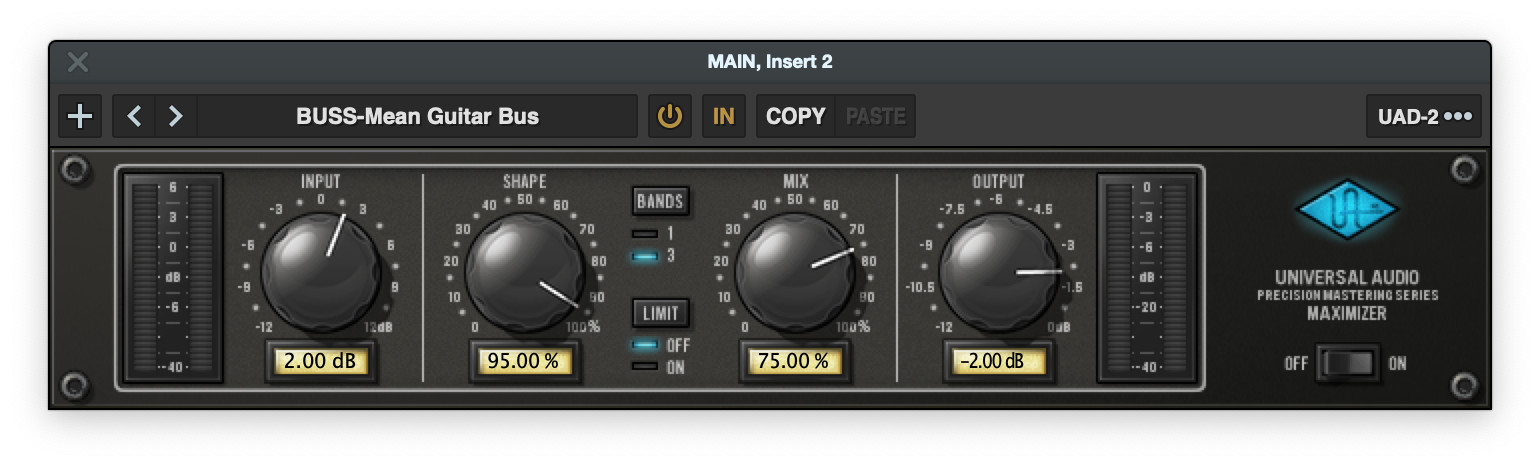Screen dimensions: 1540x466
Task: Go to the next preset with the right arrow
Action: [x=176, y=116]
